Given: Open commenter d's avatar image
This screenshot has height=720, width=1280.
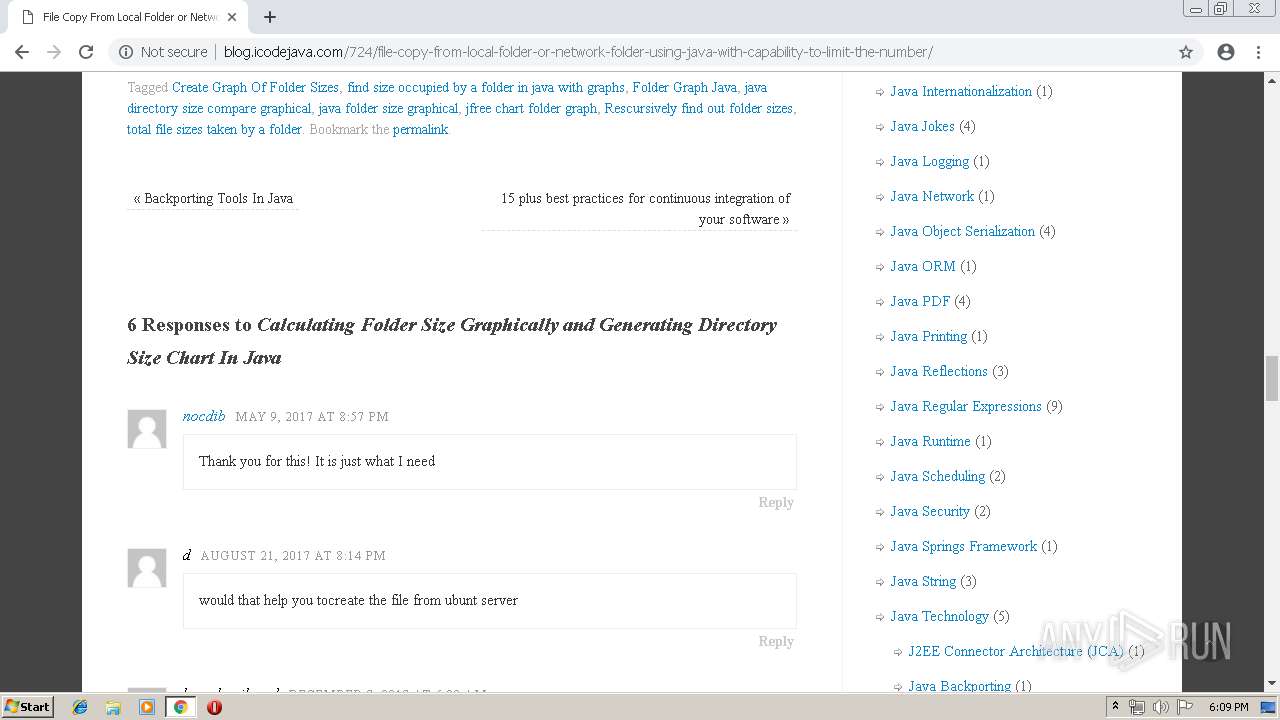Looking at the screenshot, I should (147, 568).
